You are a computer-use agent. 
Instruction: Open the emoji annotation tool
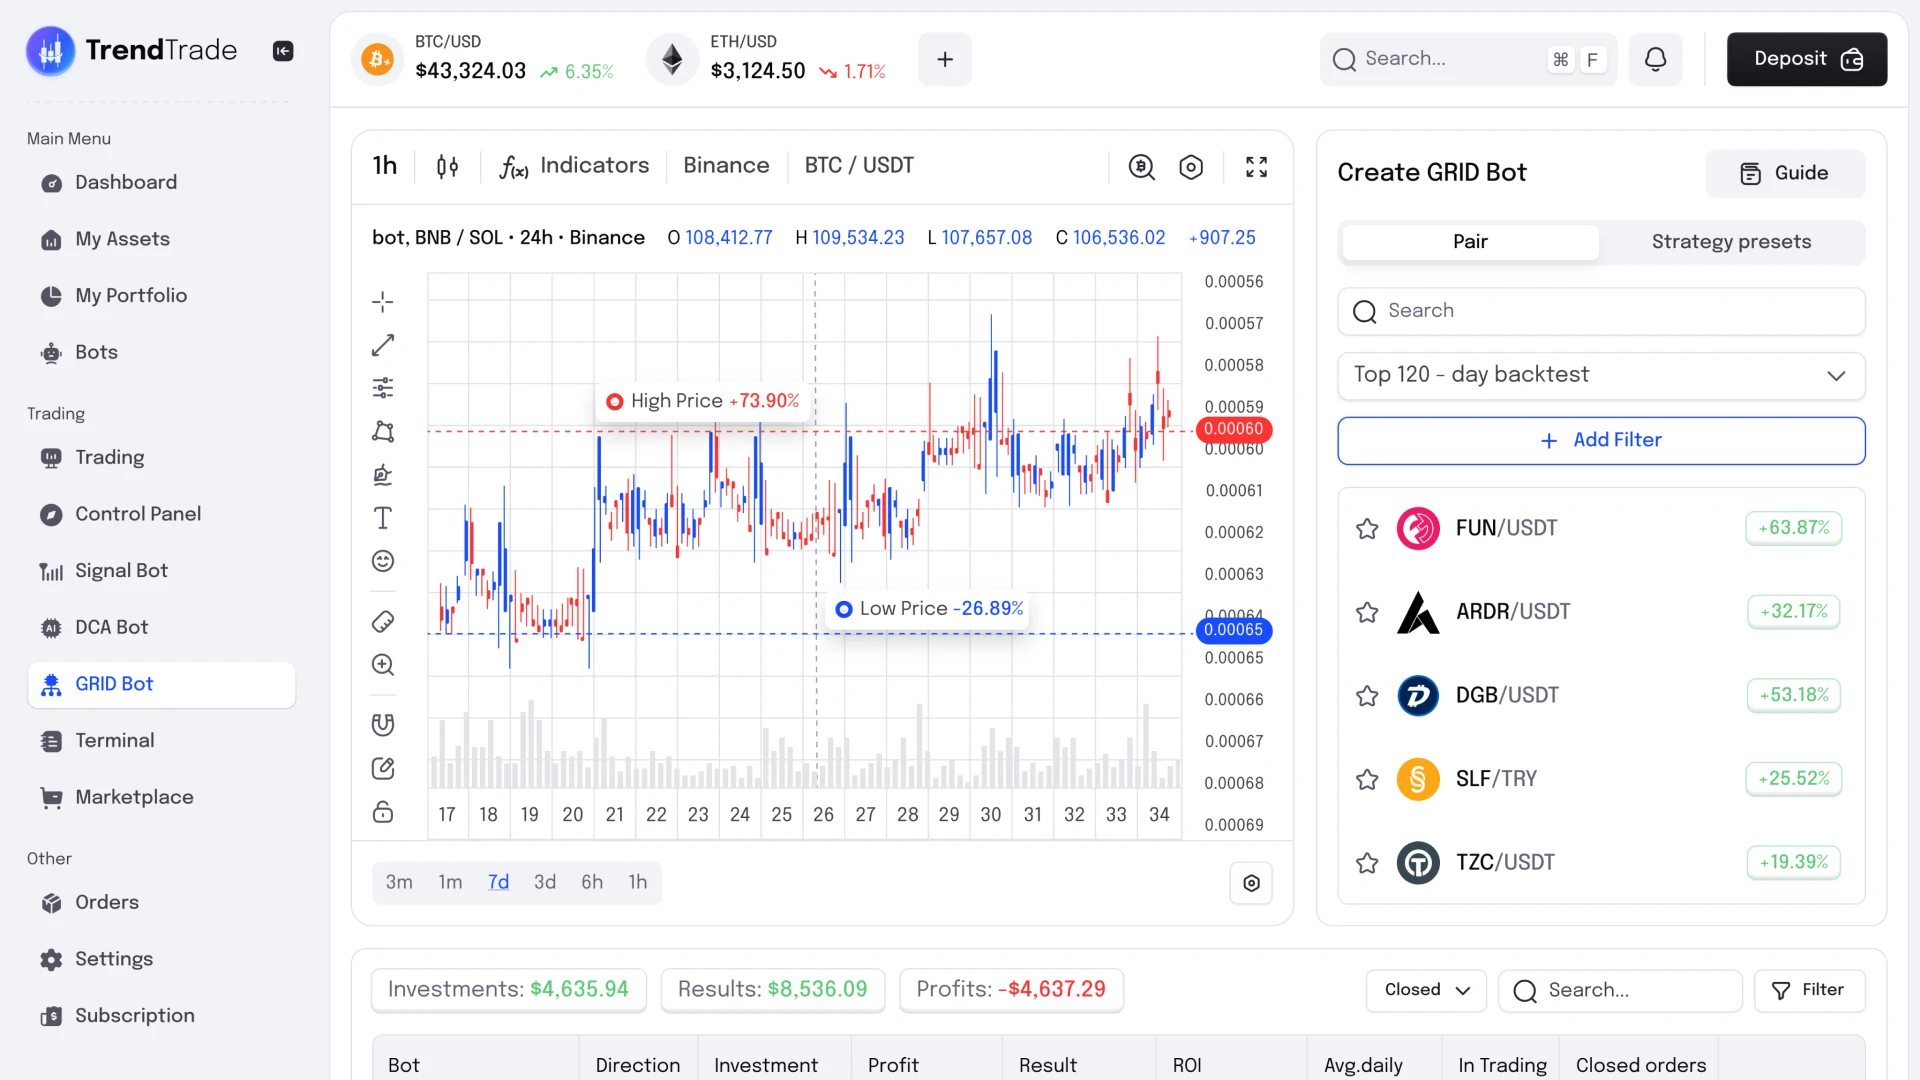(383, 561)
